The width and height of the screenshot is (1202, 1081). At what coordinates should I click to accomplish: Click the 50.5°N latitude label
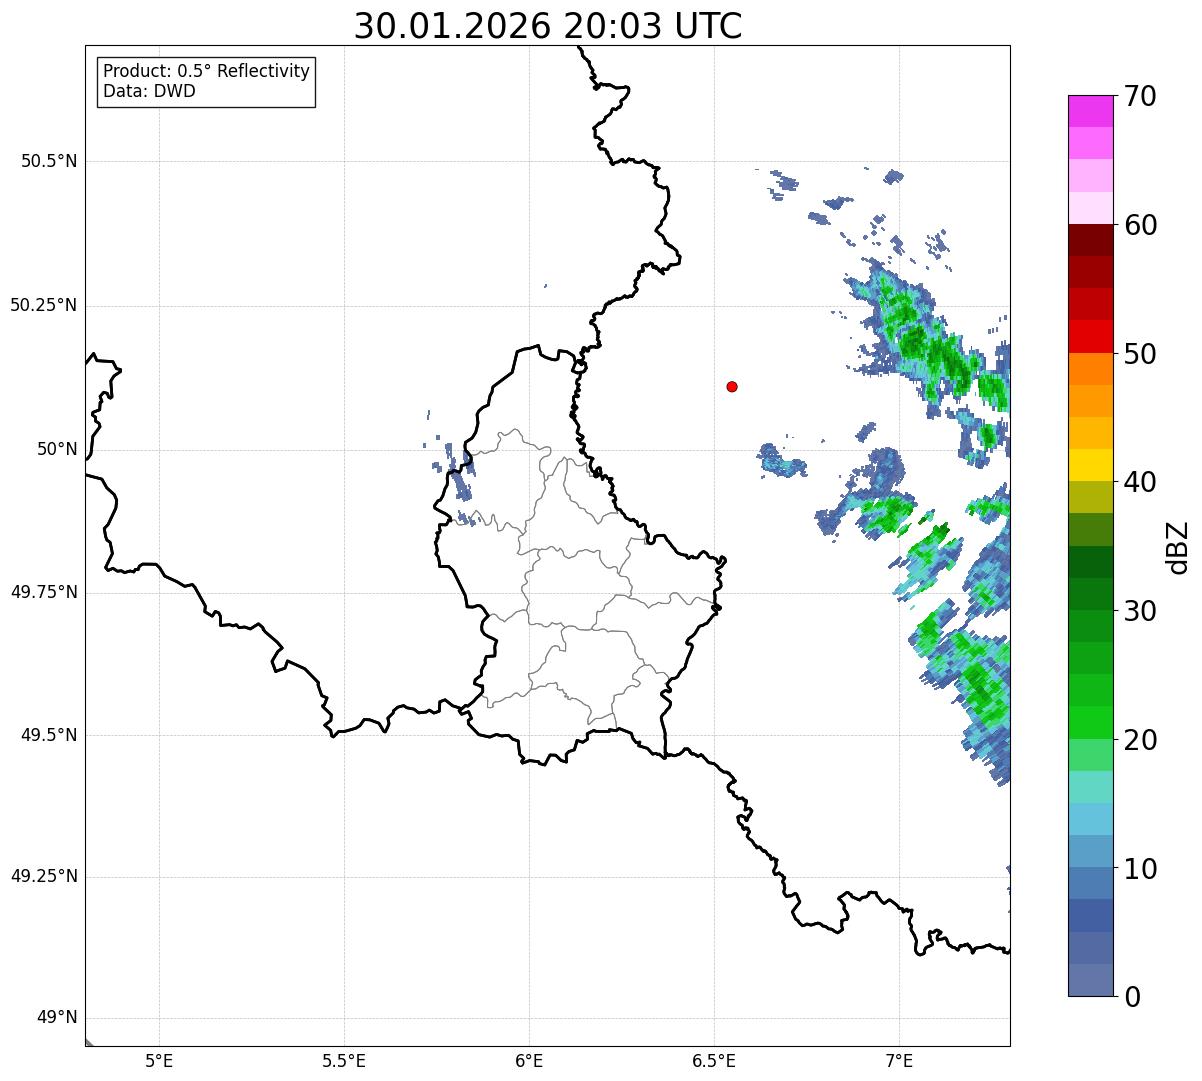pyautogui.click(x=49, y=161)
